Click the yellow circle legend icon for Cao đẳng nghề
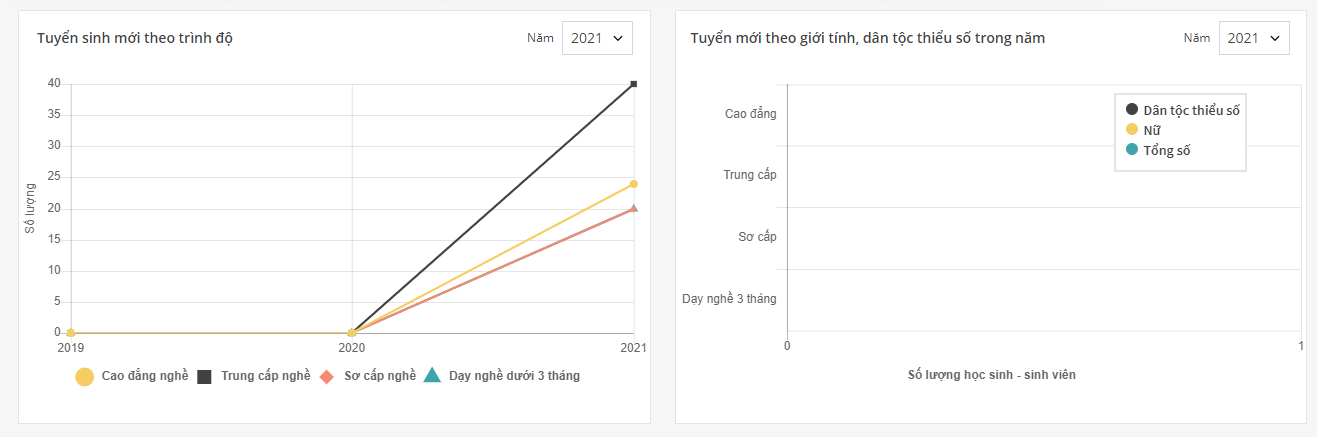The width and height of the screenshot is (1317, 437). pos(85,377)
